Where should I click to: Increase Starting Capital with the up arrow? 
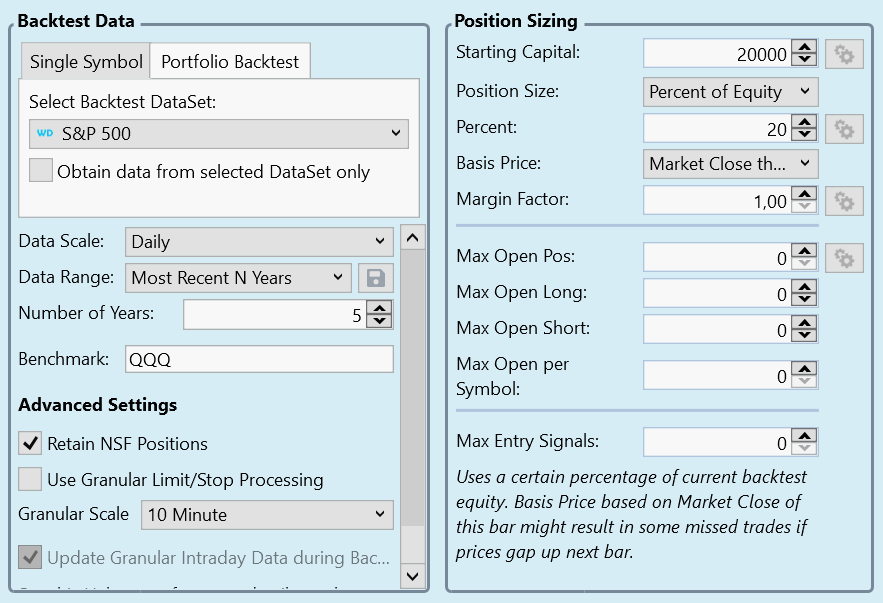[804, 47]
